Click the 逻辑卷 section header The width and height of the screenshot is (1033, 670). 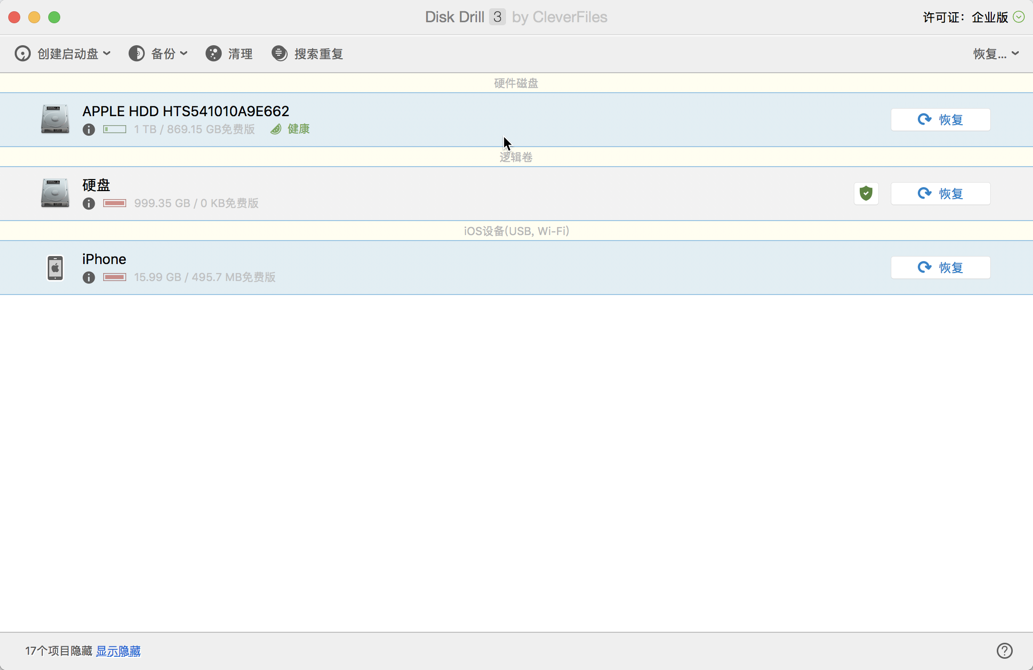pyautogui.click(x=516, y=157)
